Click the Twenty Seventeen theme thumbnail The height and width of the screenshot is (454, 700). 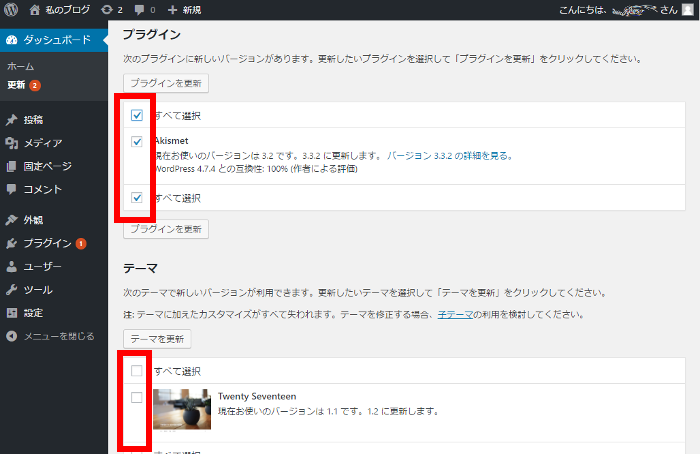(x=182, y=409)
